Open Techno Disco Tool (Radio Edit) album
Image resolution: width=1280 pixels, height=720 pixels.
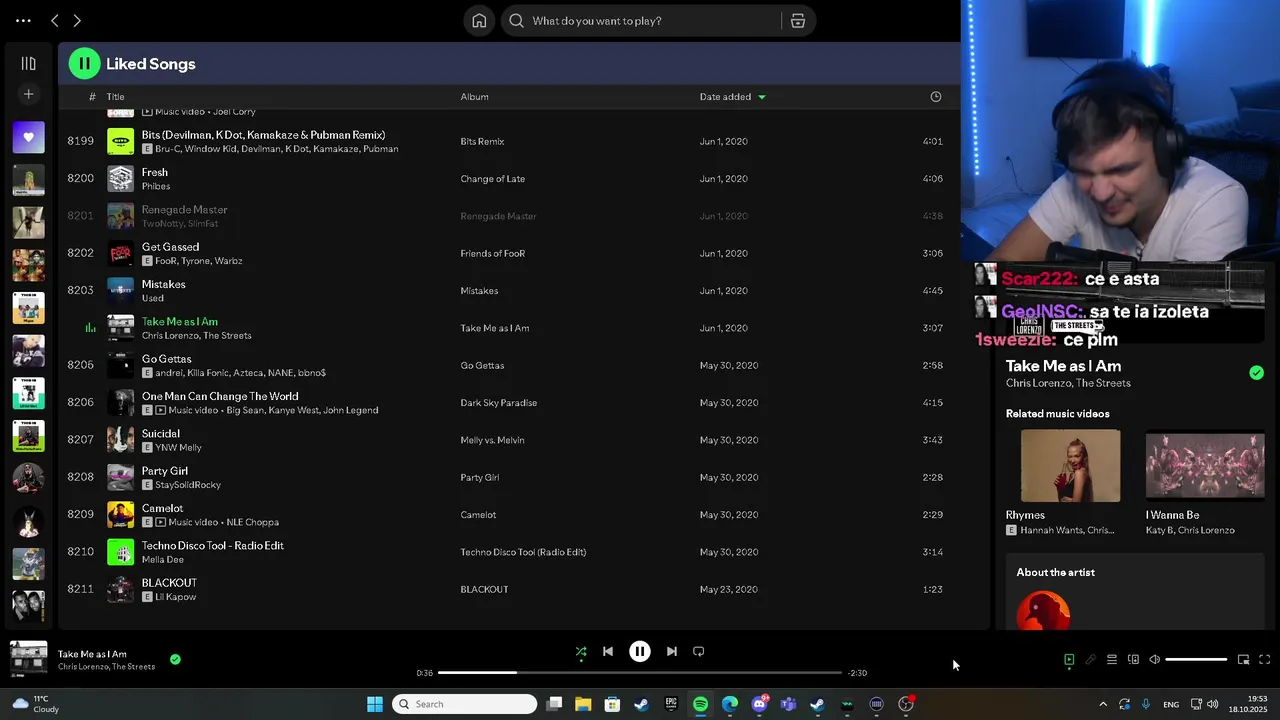[523, 552]
